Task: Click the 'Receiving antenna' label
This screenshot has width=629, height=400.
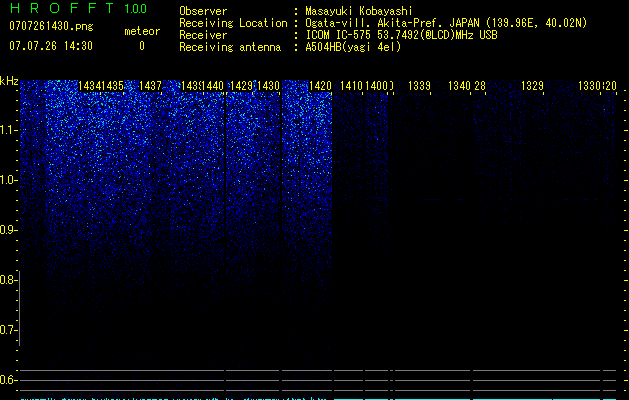Action: 230,47
